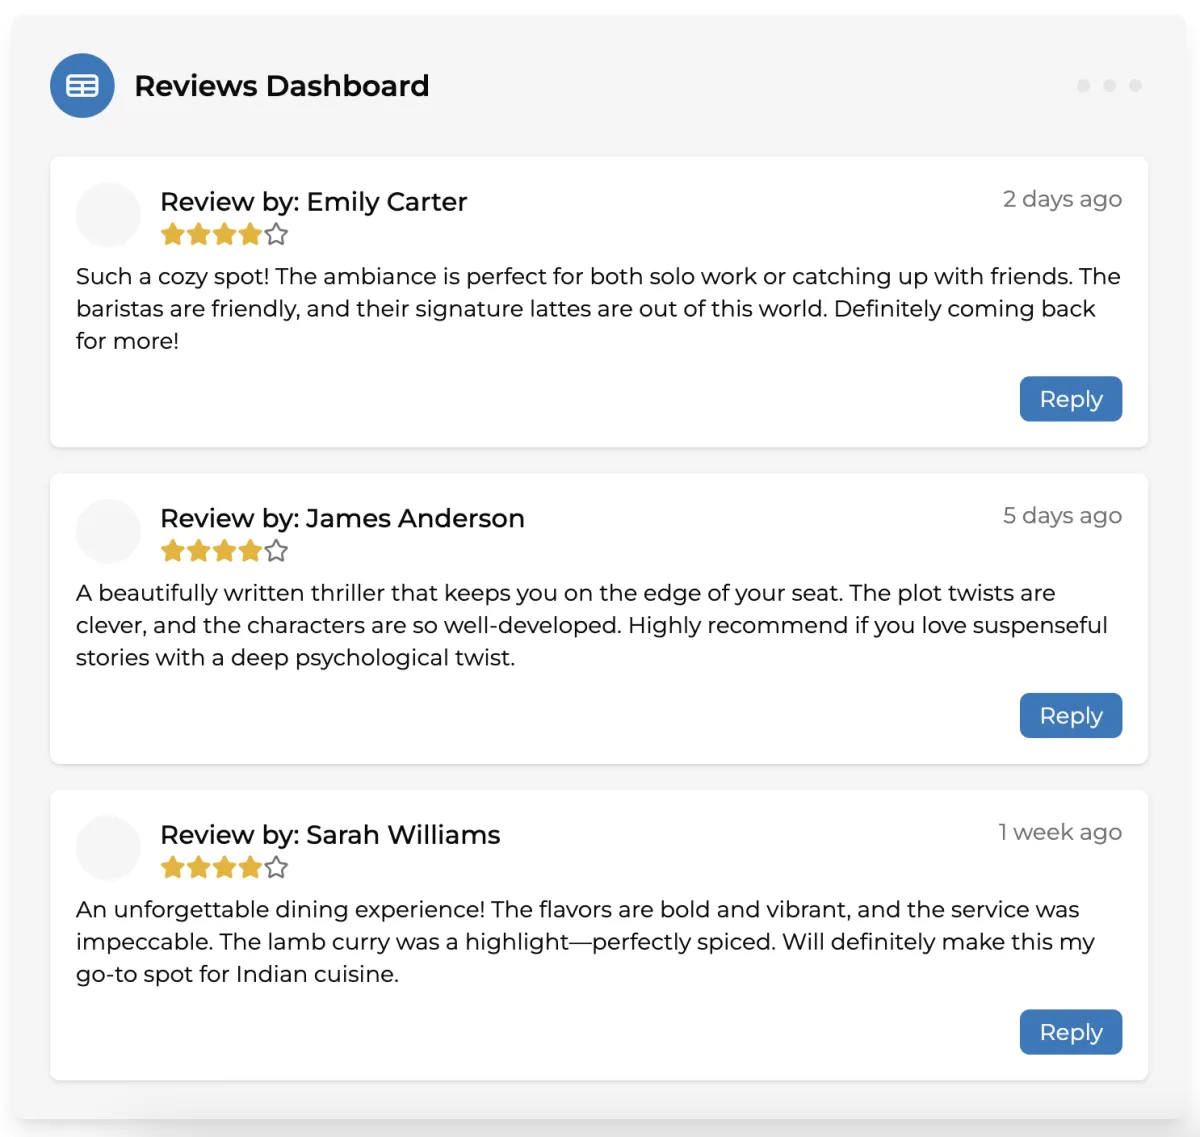Click the empty fifth star on Sarah Williams' review
Image resolution: width=1200 pixels, height=1137 pixels.
pyautogui.click(x=277, y=868)
